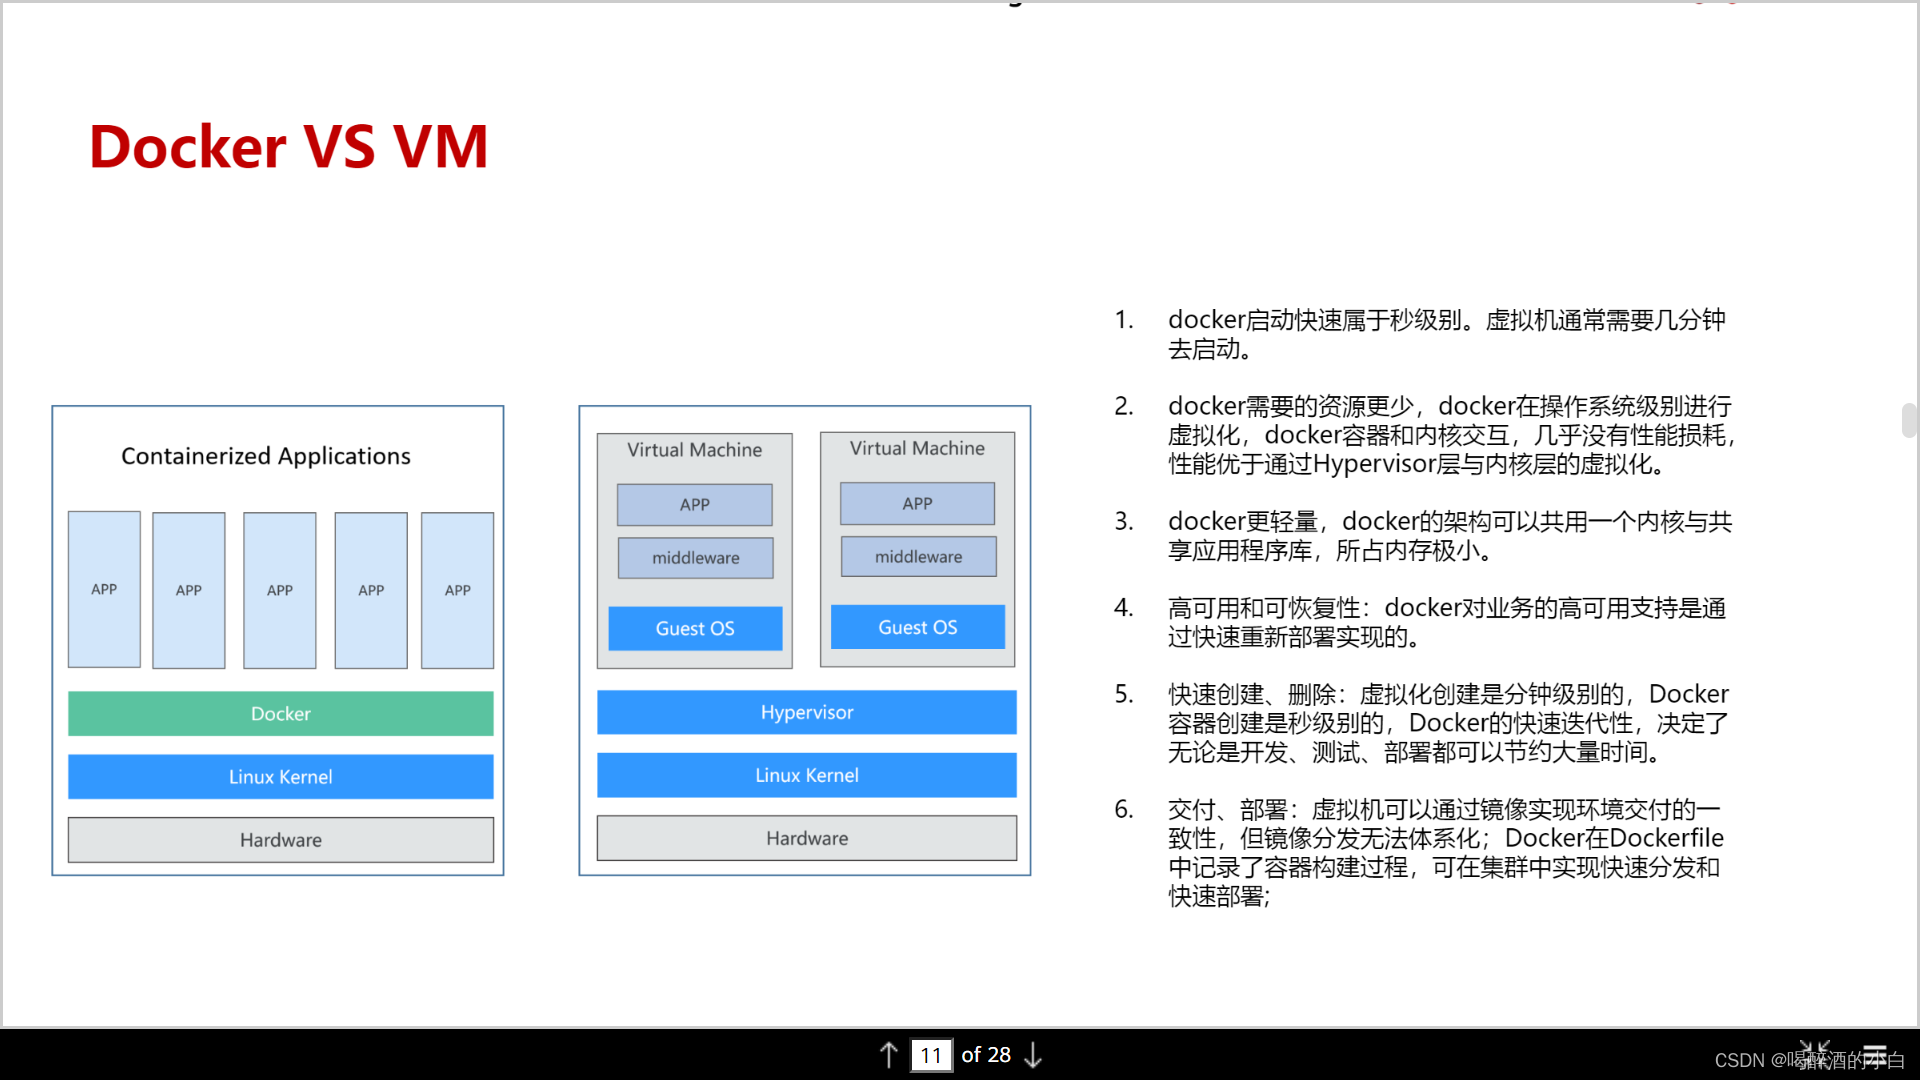Click the 'of 28' page count text
Screen dimensions: 1920x1080
tap(986, 1055)
